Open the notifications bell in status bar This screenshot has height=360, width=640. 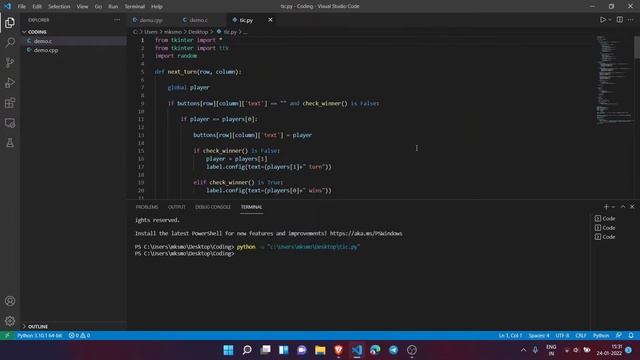[x=631, y=336]
